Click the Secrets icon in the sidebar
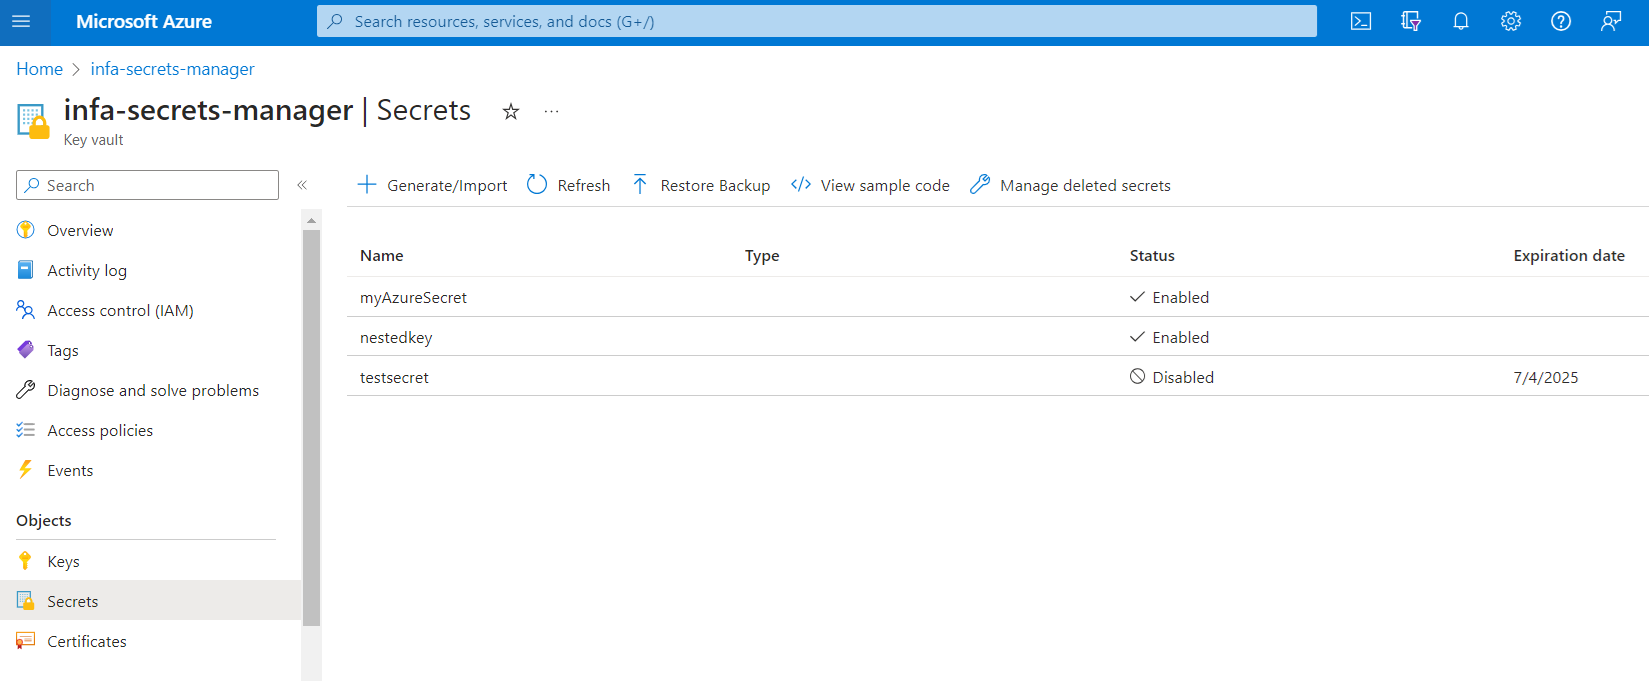Image resolution: width=1649 pixels, height=681 pixels. pos(26,601)
